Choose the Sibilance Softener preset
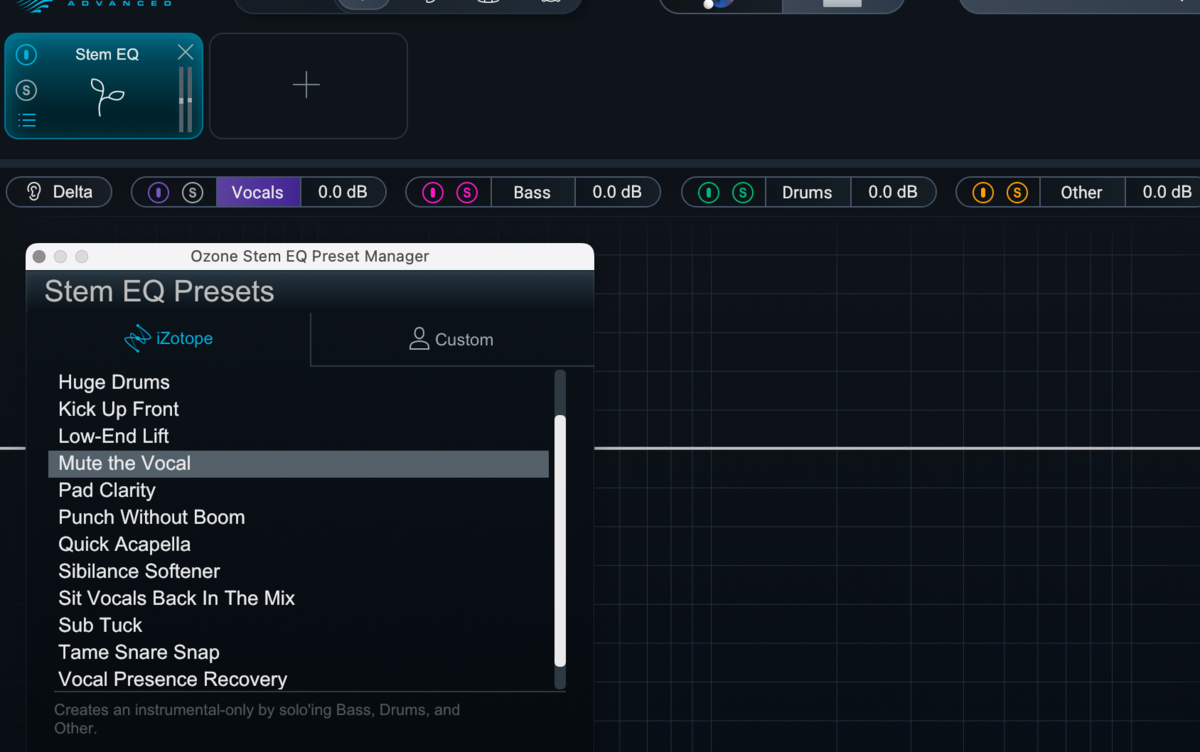The height and width of the screenshot is (752, 1200). pos(298,571)
